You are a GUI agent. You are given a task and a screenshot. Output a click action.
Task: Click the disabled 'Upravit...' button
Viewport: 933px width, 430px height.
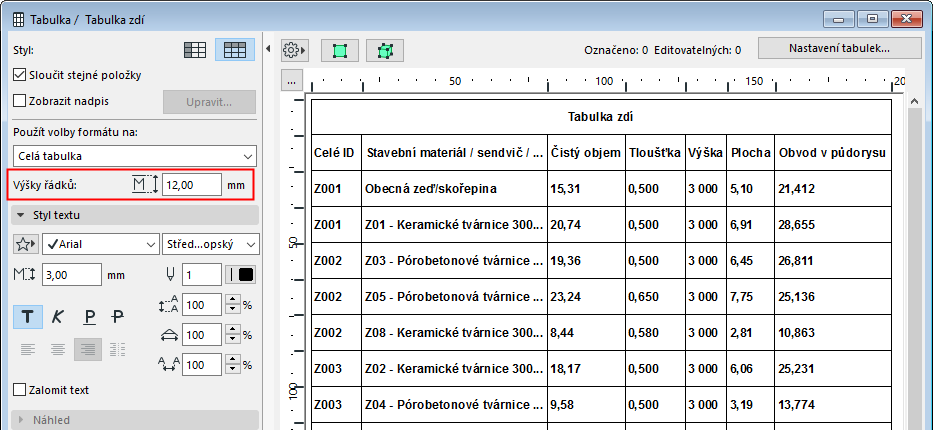209,102
